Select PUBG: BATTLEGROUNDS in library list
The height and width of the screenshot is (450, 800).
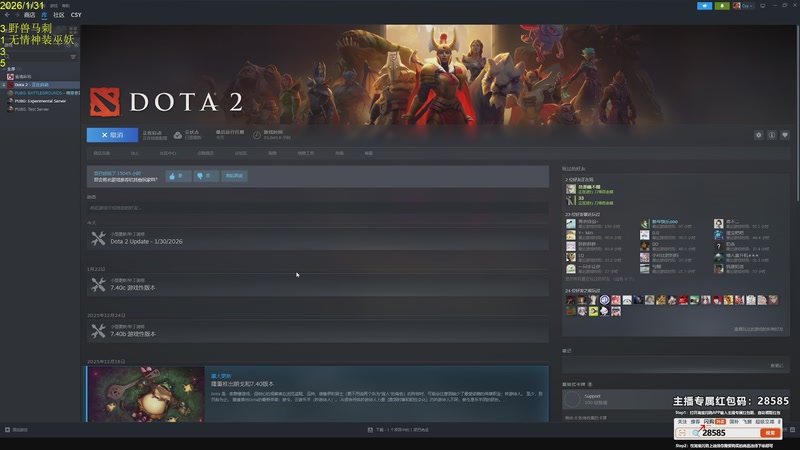coord(40,93)
